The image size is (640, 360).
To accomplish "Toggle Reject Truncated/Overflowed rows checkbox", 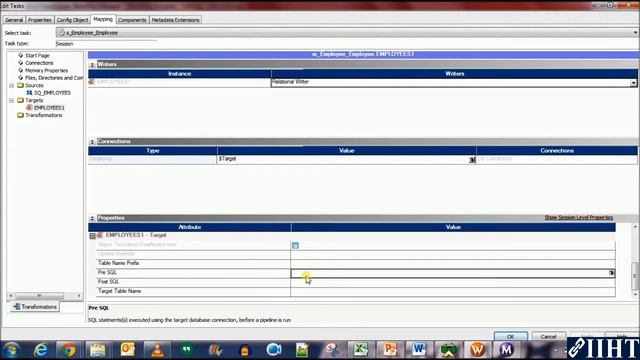I will pyautogui.click(x=295, y=245).
